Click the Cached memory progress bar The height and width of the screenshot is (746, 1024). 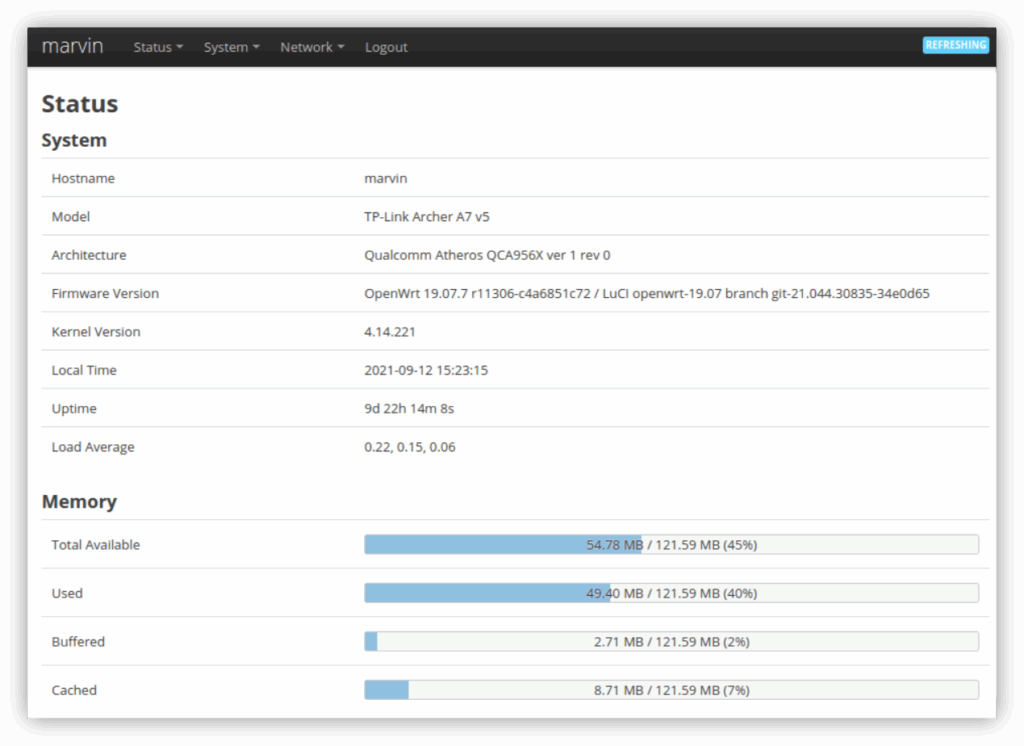[671, 690]
